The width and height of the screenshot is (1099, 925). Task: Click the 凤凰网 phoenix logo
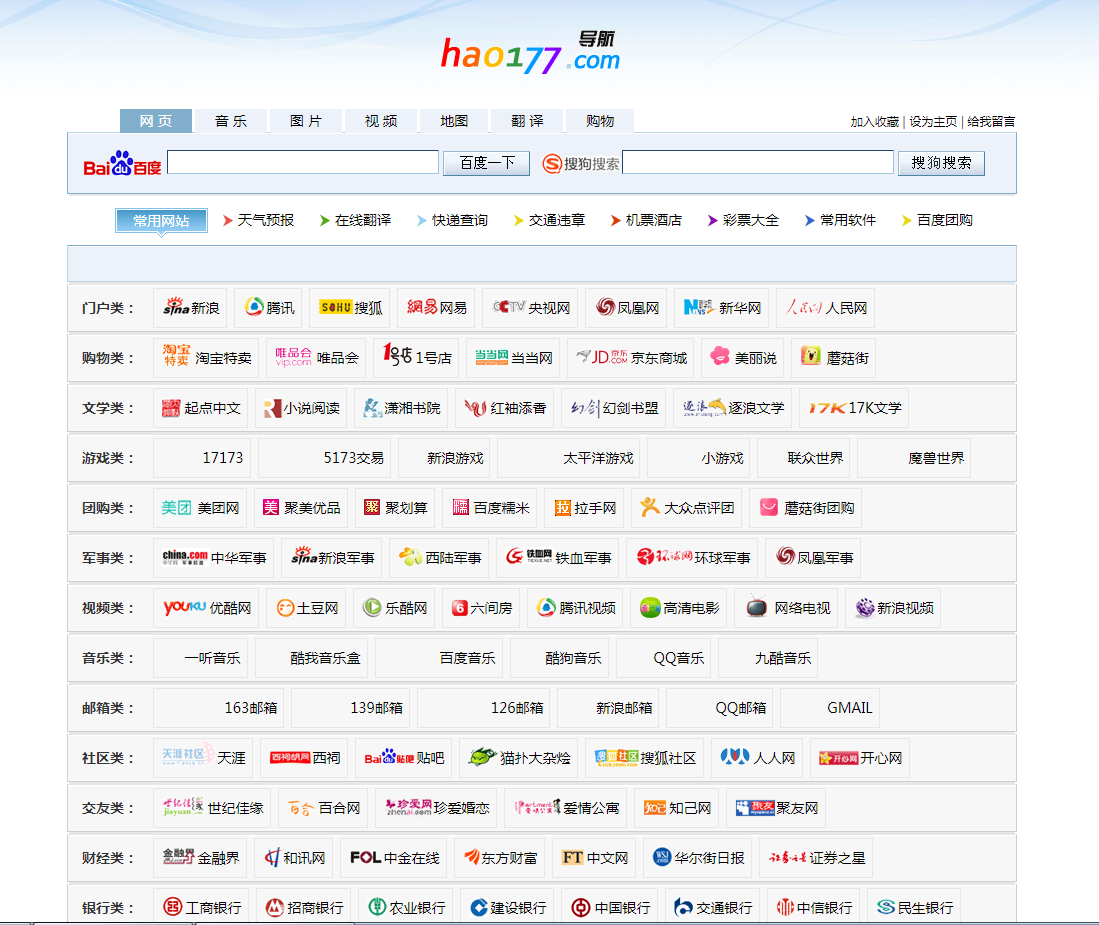605,307
